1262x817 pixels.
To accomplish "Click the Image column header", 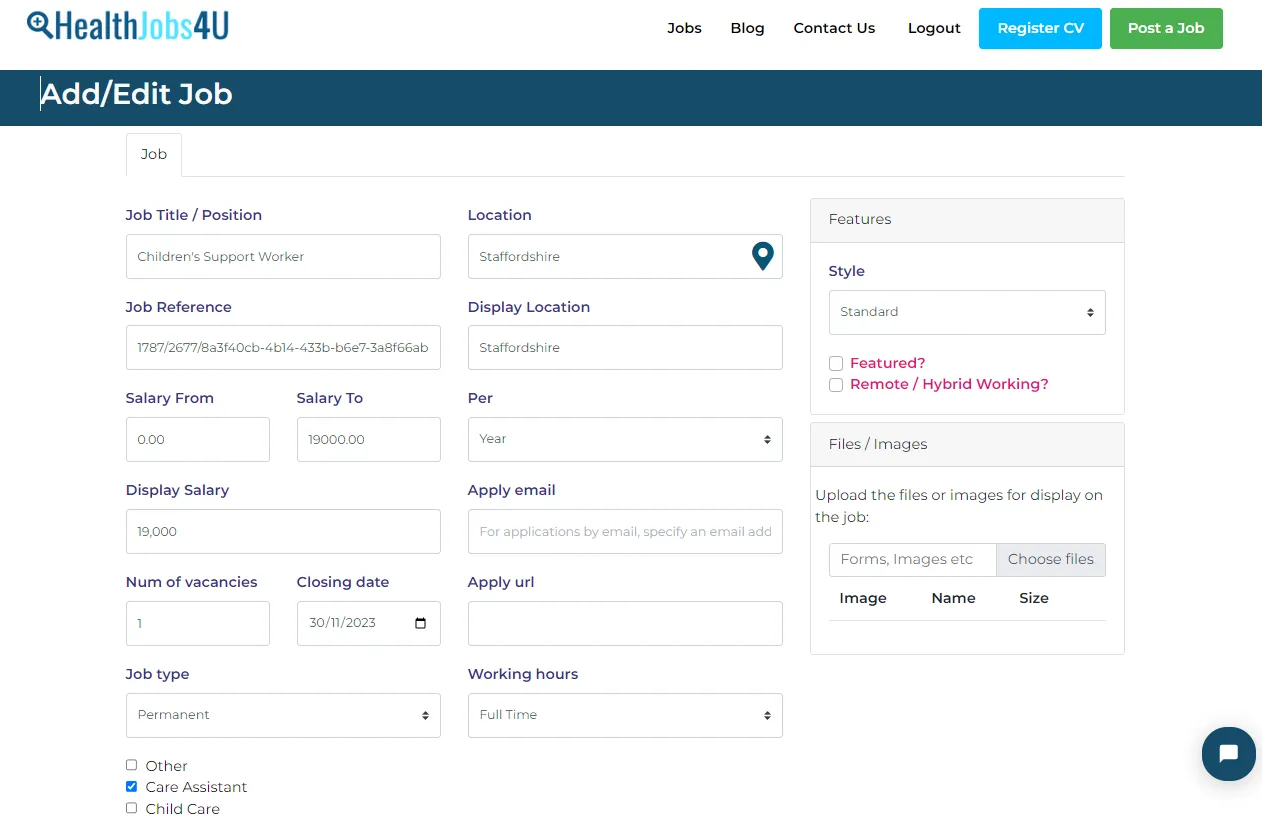I will click(x=863, y=598).
